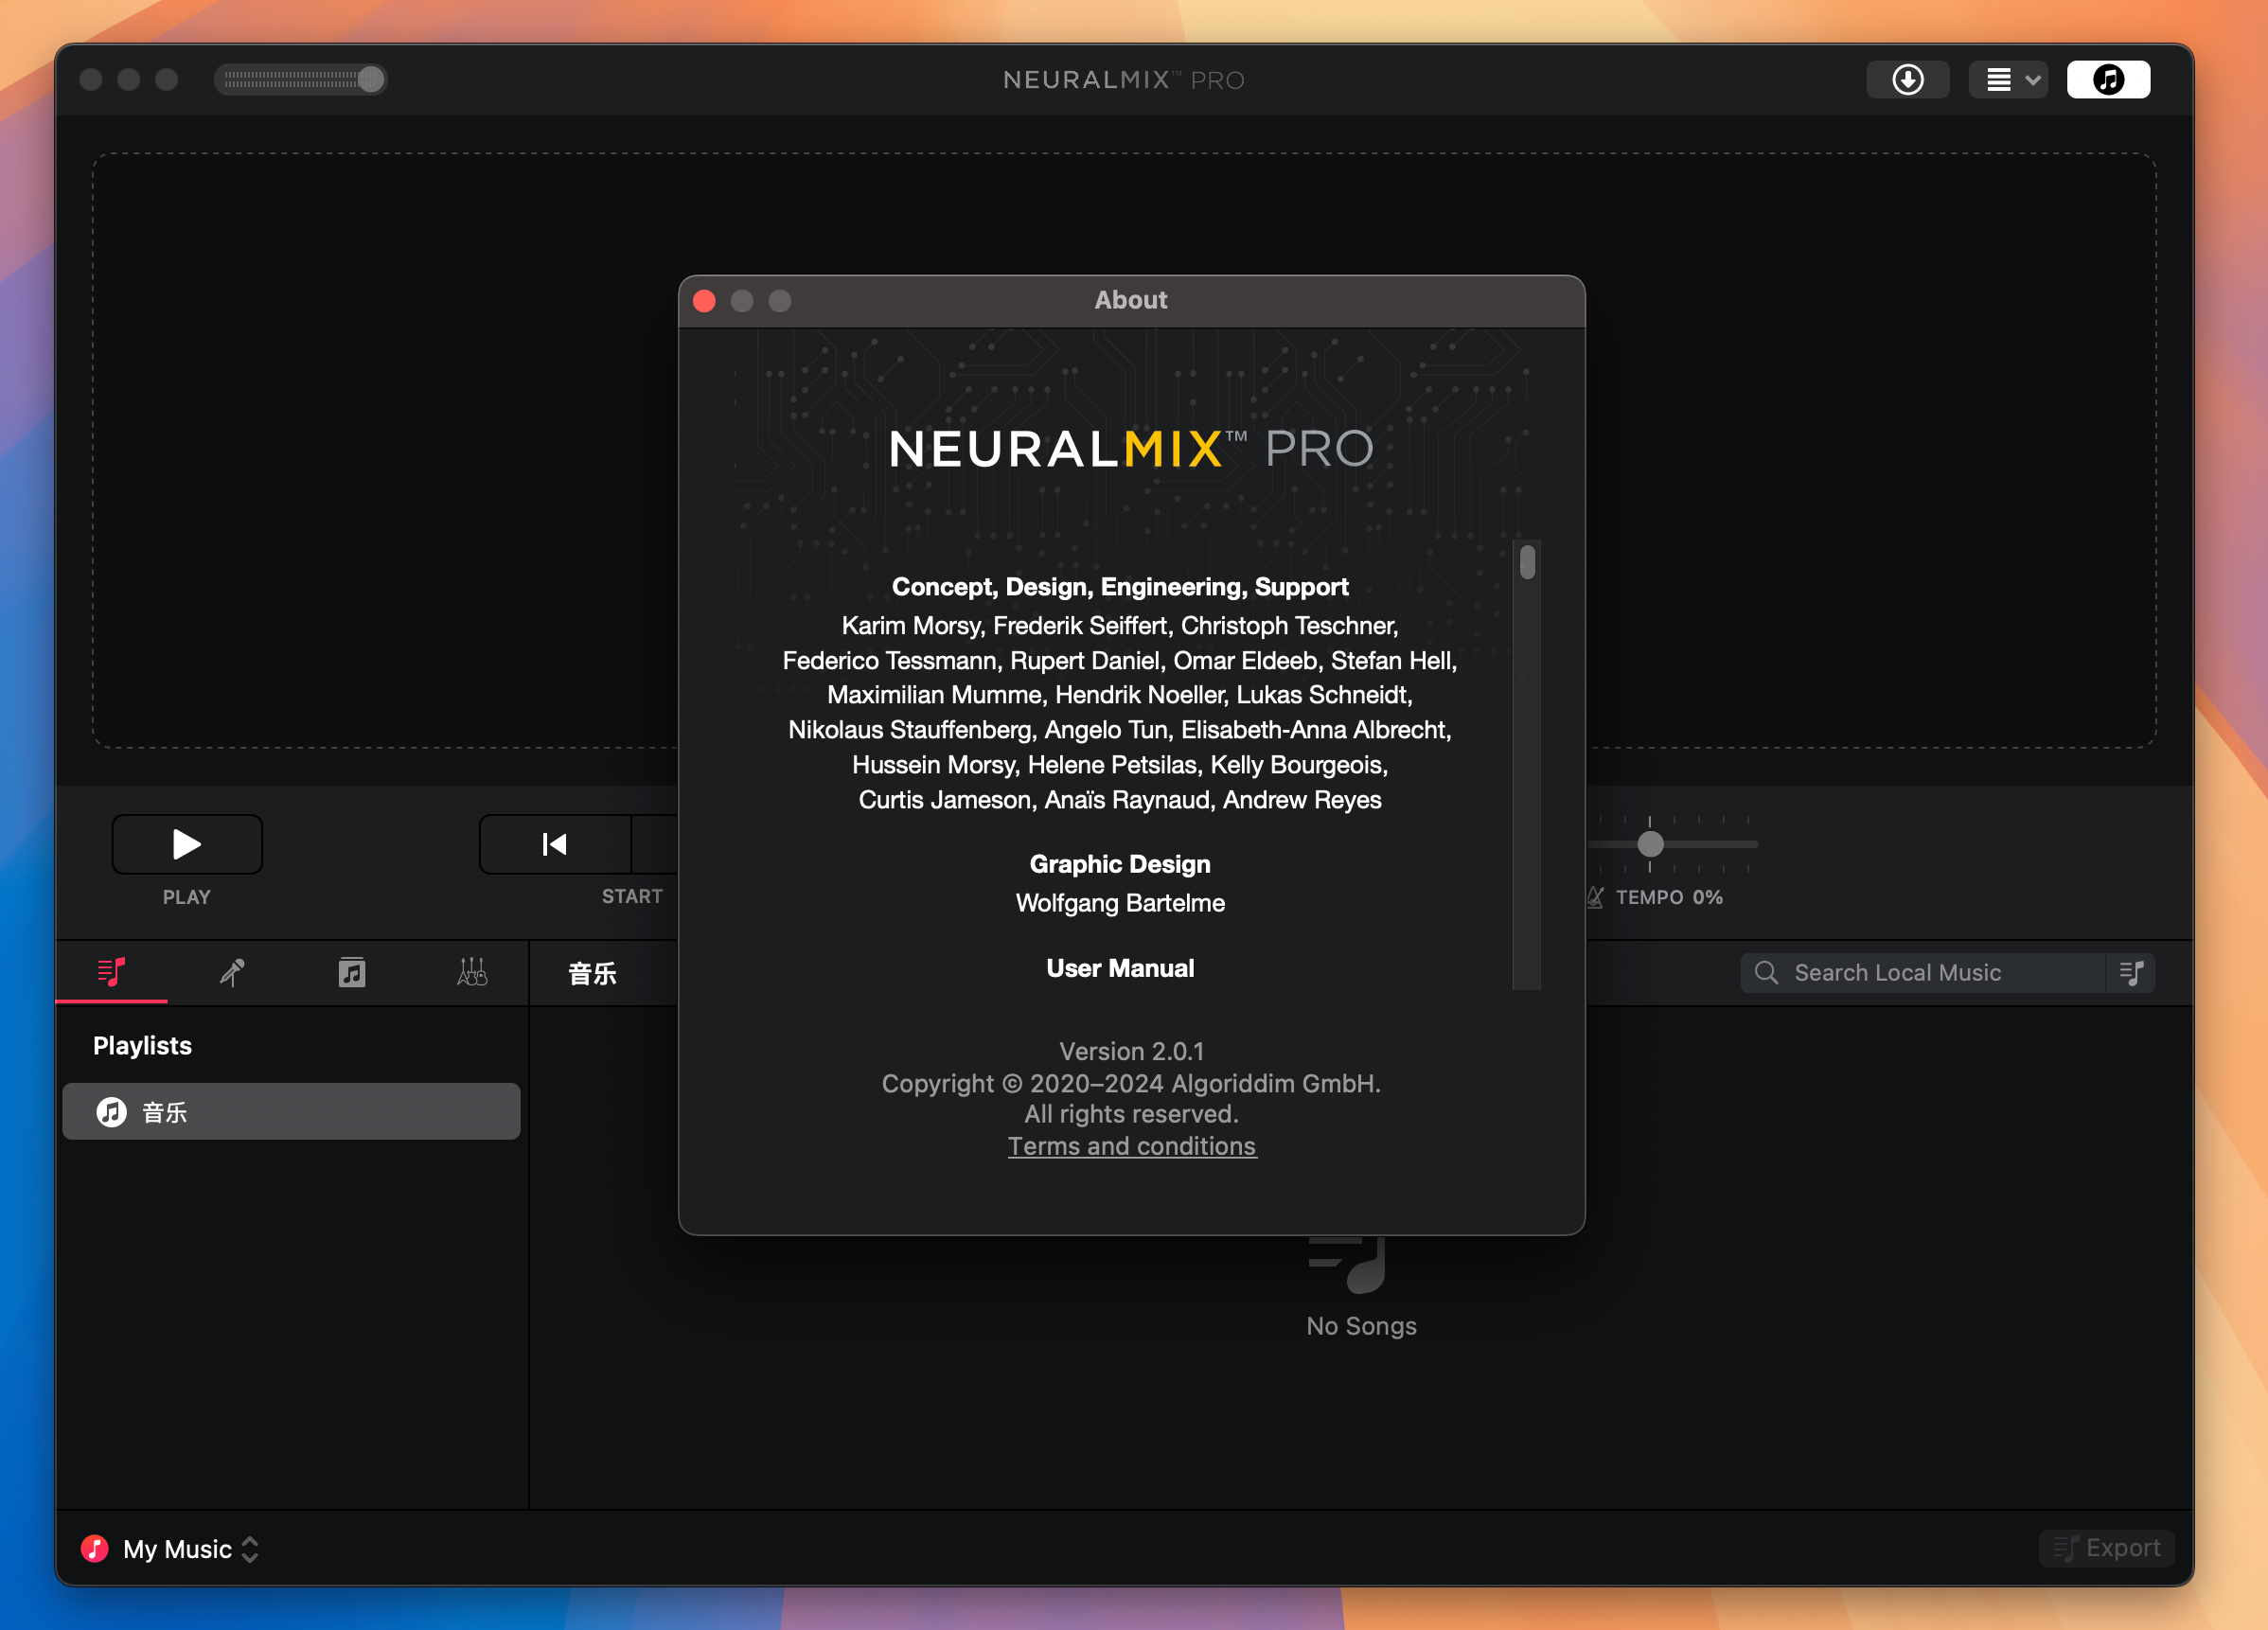The height and width of the screenshot is (1630, 2268).
Task: Click the TEMPO 0% label
Action: tap(1669, 897)
